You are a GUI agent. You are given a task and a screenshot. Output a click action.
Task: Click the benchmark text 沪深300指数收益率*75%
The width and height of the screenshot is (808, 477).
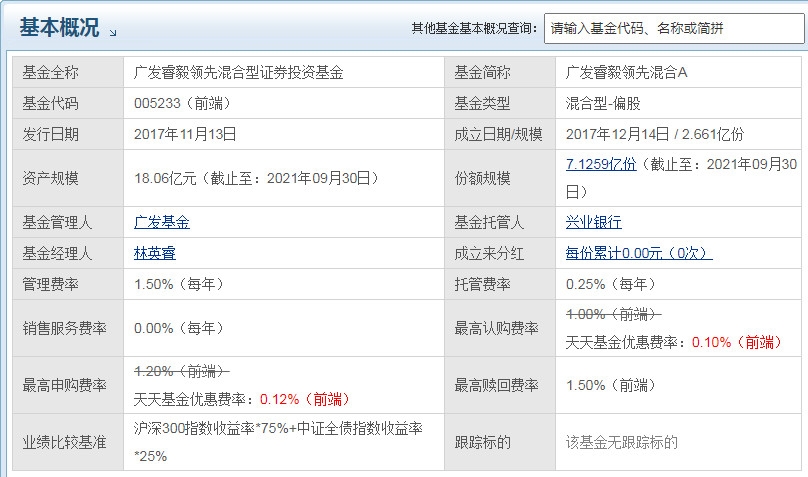tap(211, 428)
